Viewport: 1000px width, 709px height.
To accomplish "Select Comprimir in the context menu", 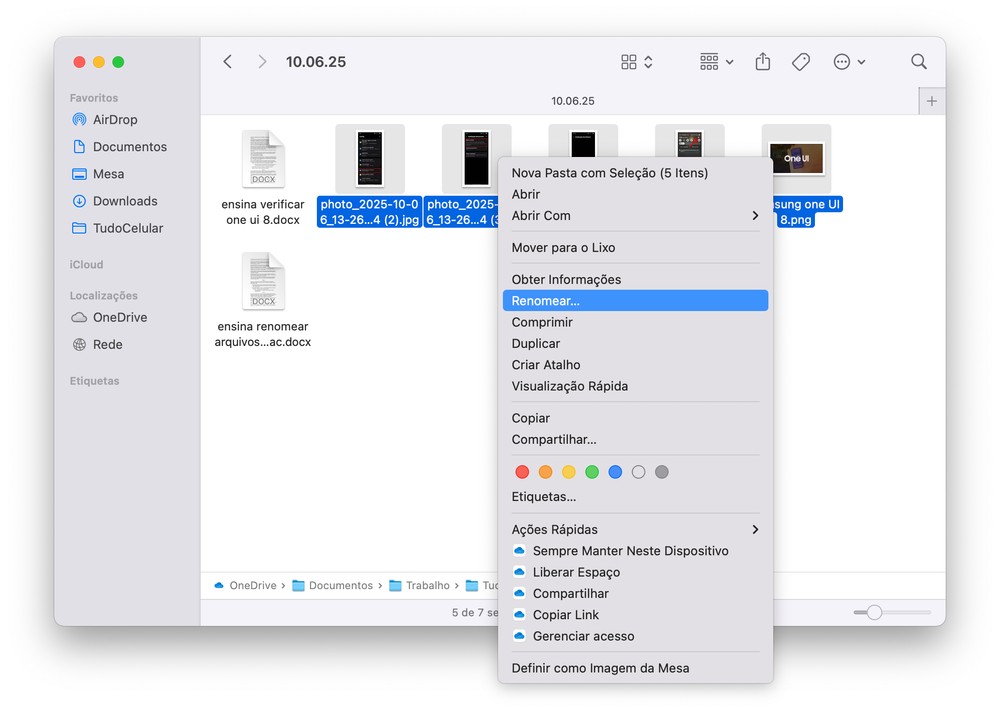I will click(542, 322).
